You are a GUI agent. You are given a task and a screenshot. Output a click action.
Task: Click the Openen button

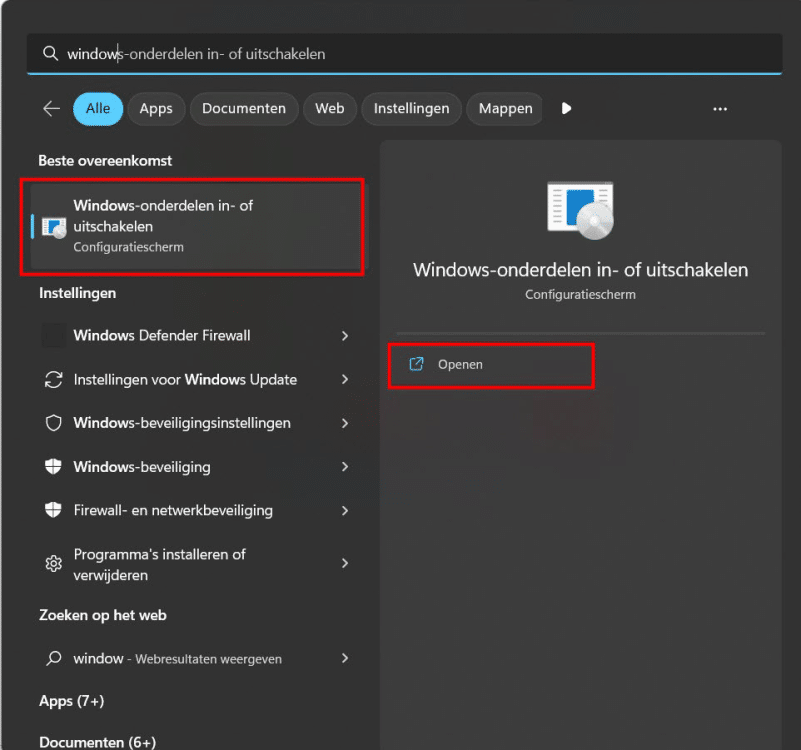coord(491,365)
